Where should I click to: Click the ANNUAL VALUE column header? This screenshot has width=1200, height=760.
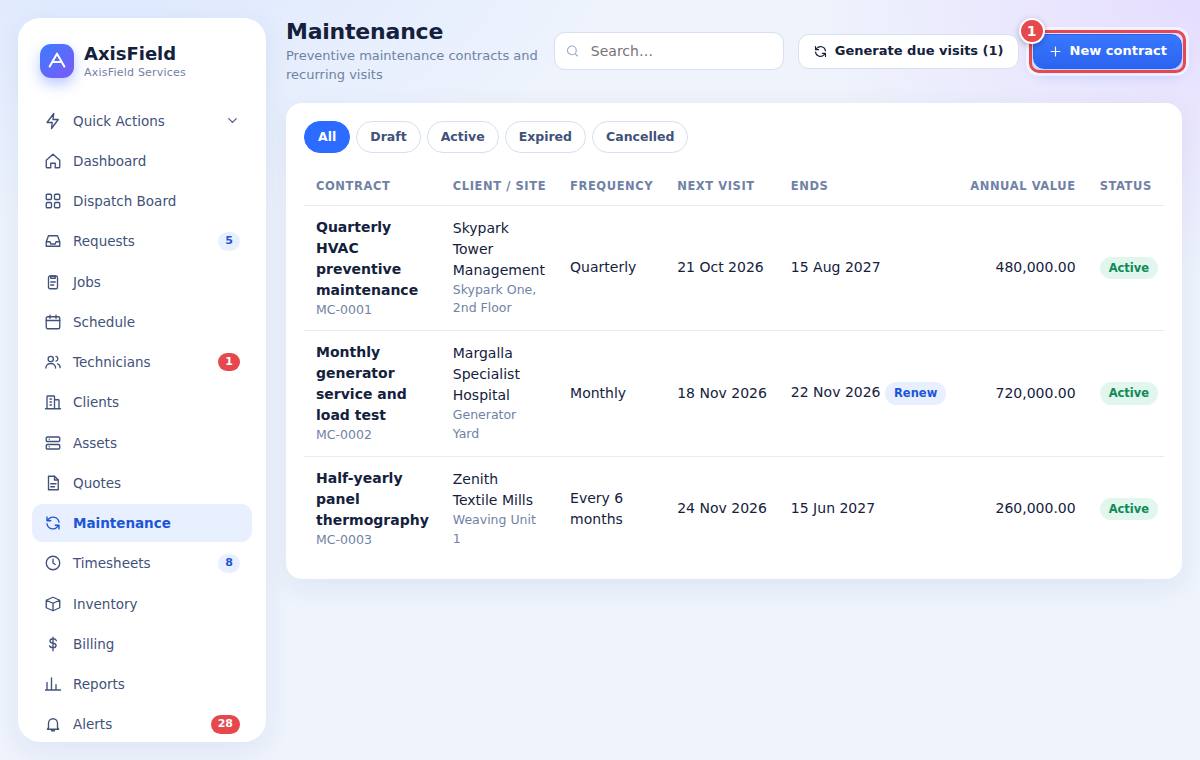coord(1023,186)
